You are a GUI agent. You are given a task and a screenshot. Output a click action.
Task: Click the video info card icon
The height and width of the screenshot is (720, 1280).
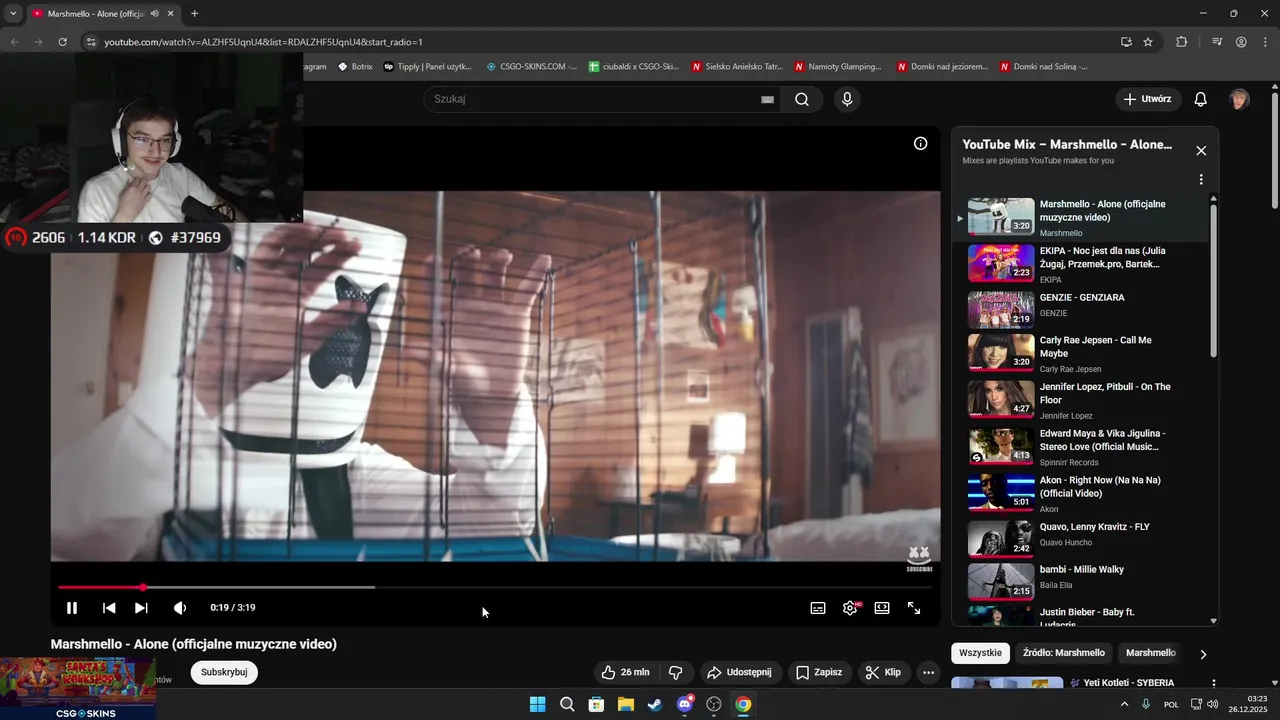pyautogui.click(x=921, y=143)
